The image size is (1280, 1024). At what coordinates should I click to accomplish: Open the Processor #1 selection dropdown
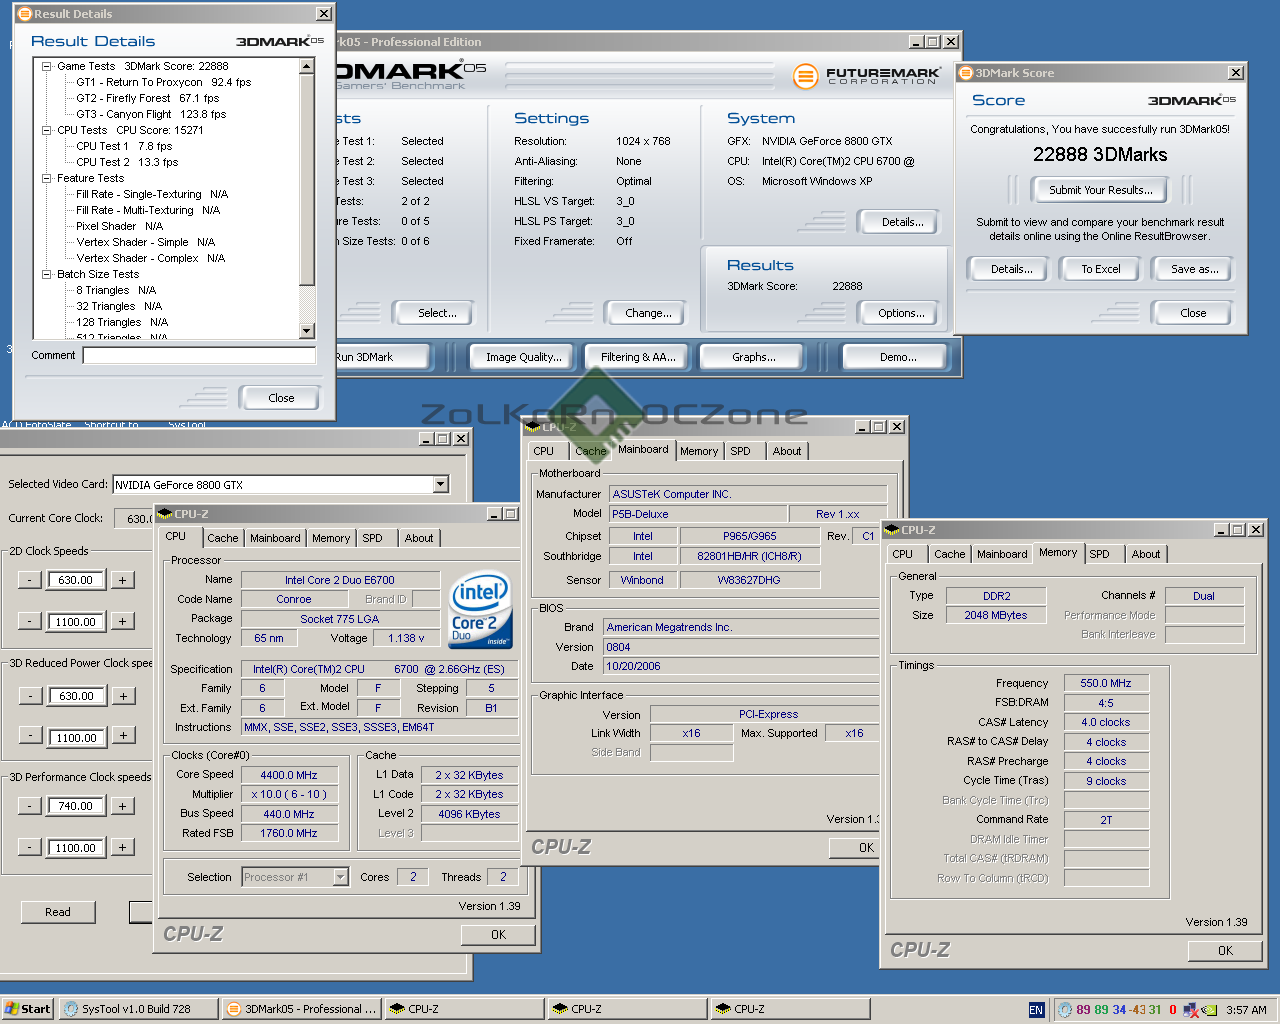click(x=340, y=877)
